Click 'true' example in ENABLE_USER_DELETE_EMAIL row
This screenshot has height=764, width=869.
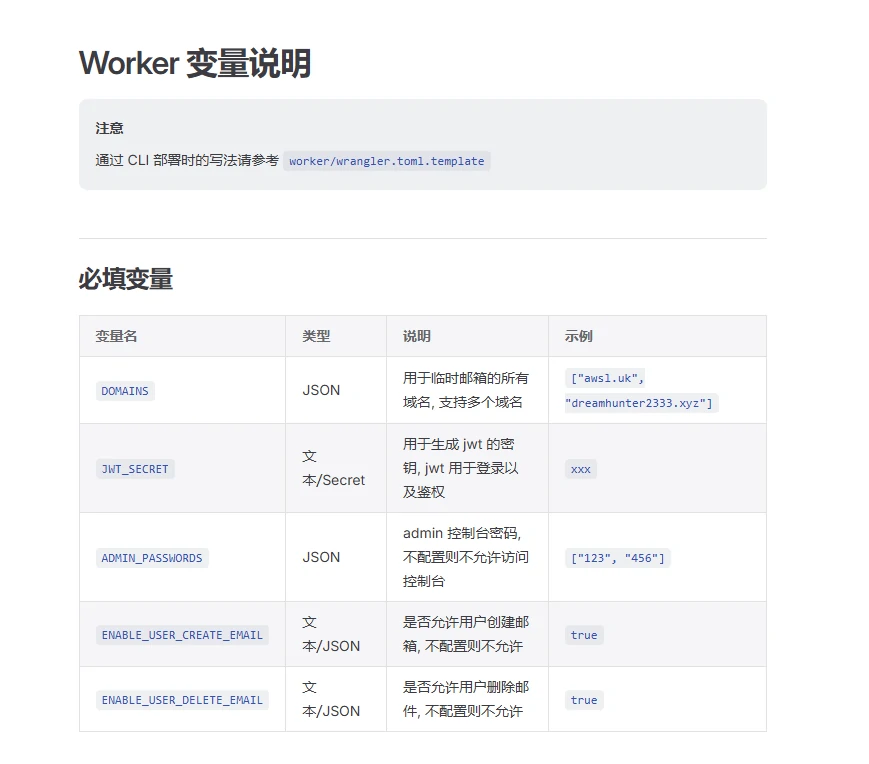click(x=584, y=700)
